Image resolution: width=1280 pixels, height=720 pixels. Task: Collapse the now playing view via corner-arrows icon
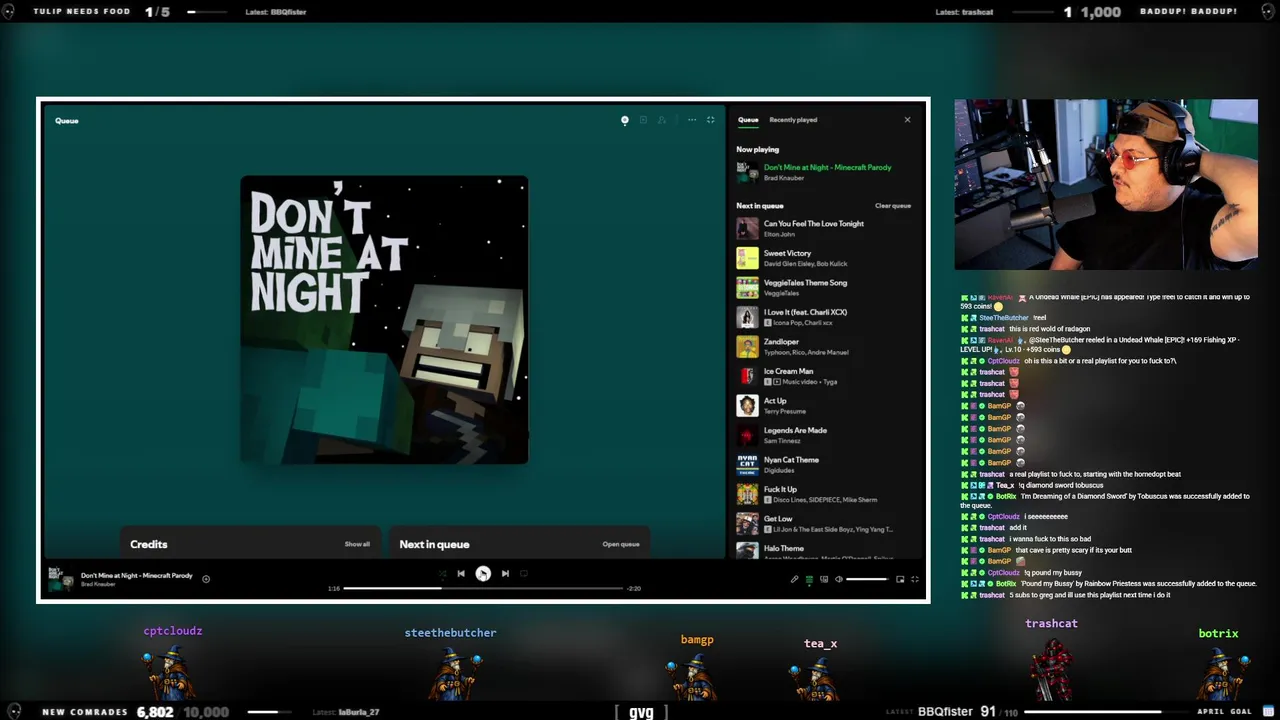(710, 120)
